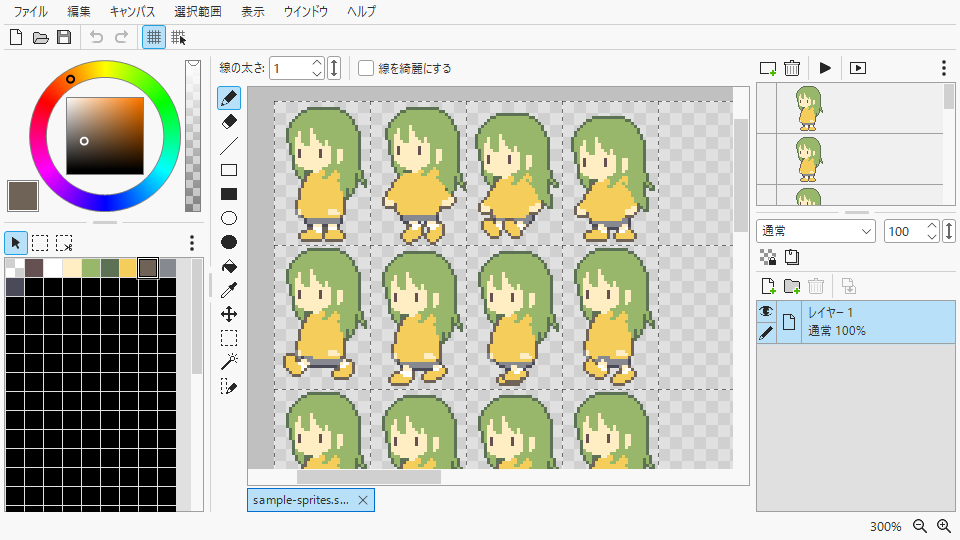The height and width of the screenshot is (540, 960).
Task: Toggle the clipping layer option
Action: [x=792, y=257]
